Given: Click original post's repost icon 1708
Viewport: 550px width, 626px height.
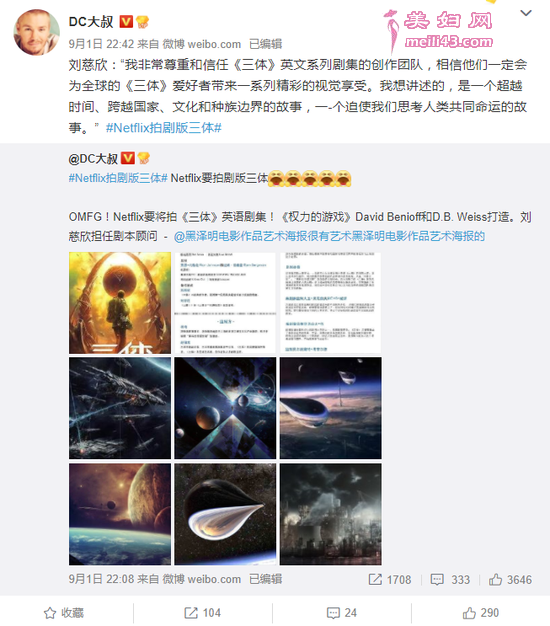Looking at the screenshot, I should tap(390, 579).
